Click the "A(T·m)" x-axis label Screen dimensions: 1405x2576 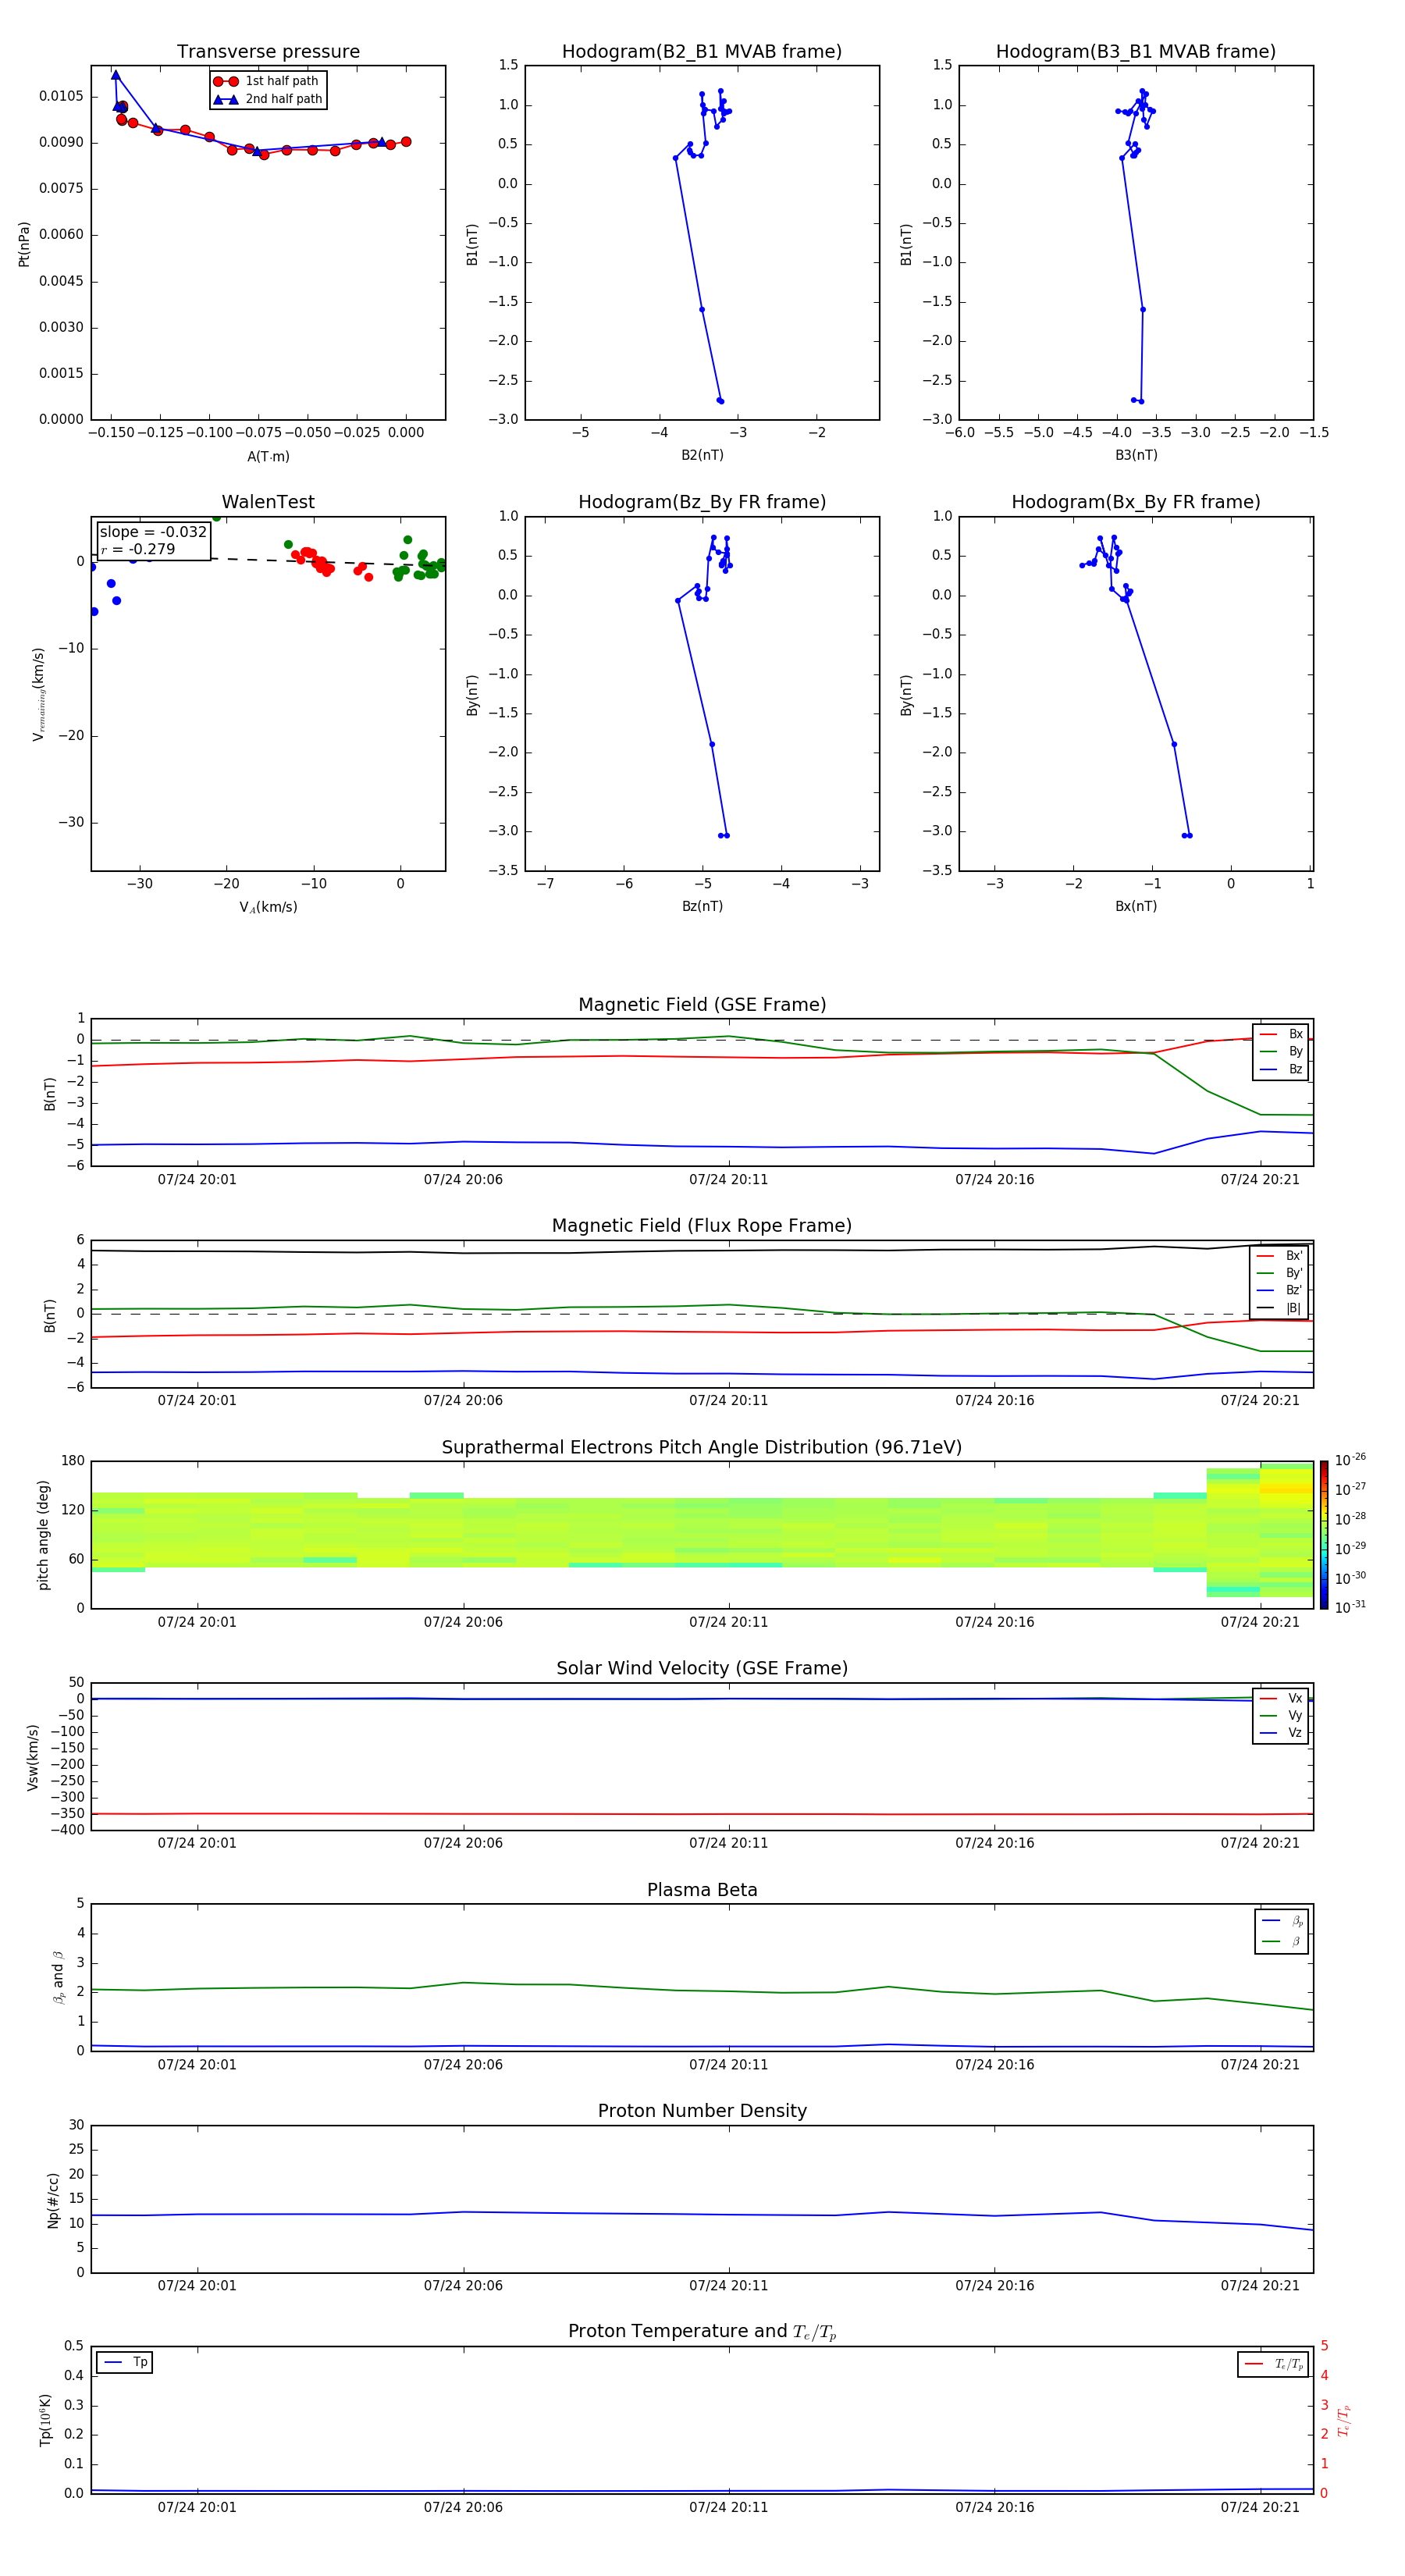(x=268, y=456)
